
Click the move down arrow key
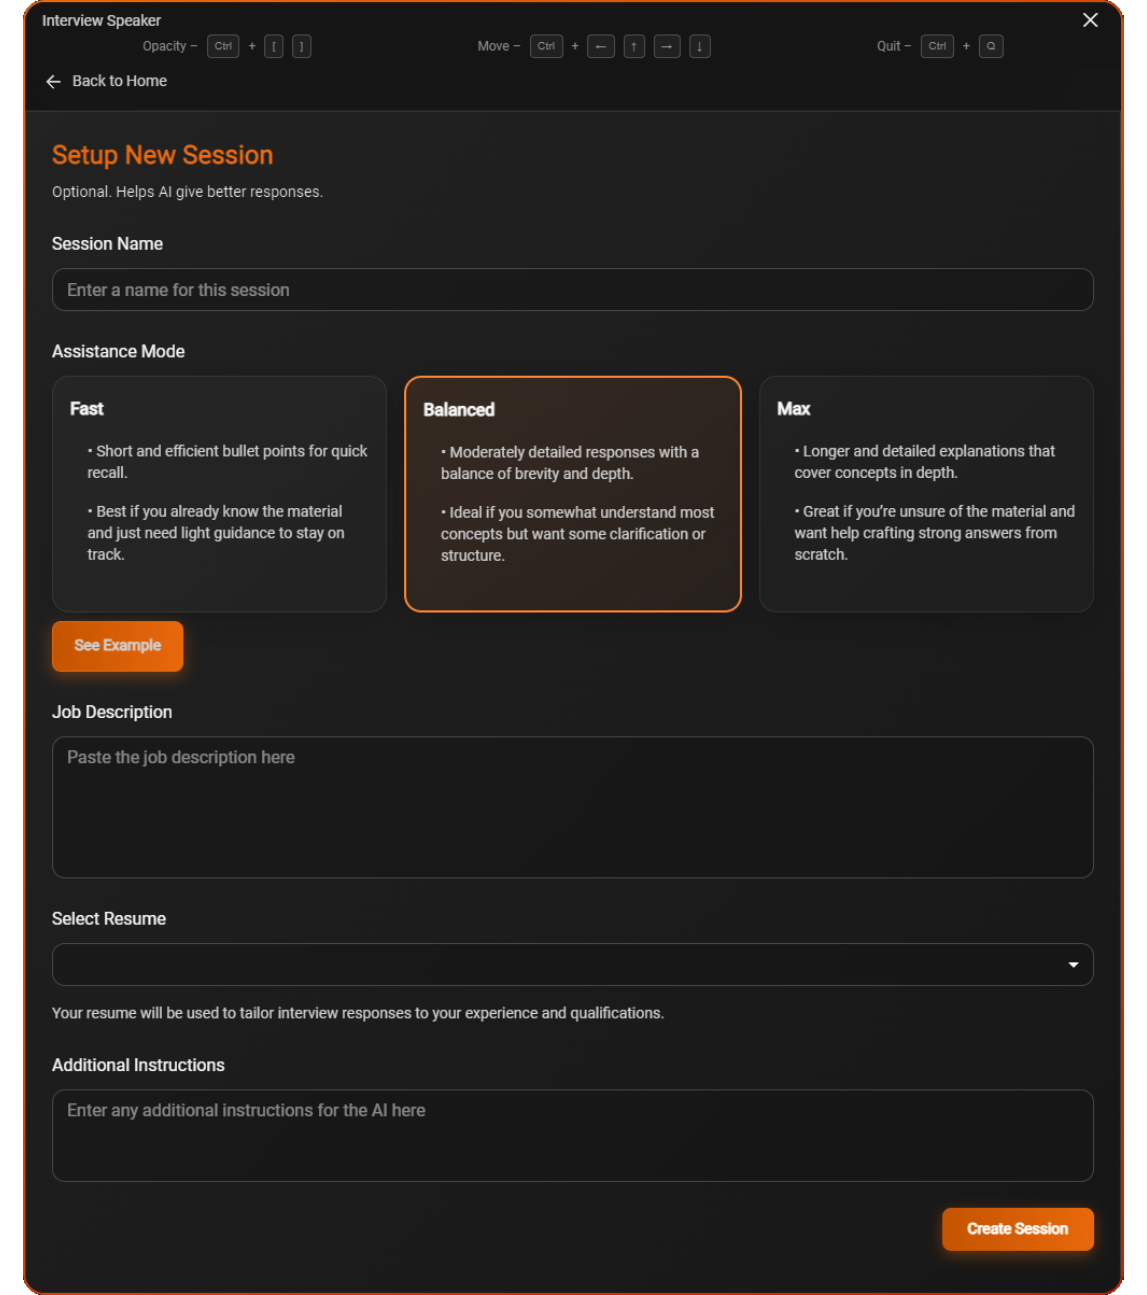click(x=700, y=47)
